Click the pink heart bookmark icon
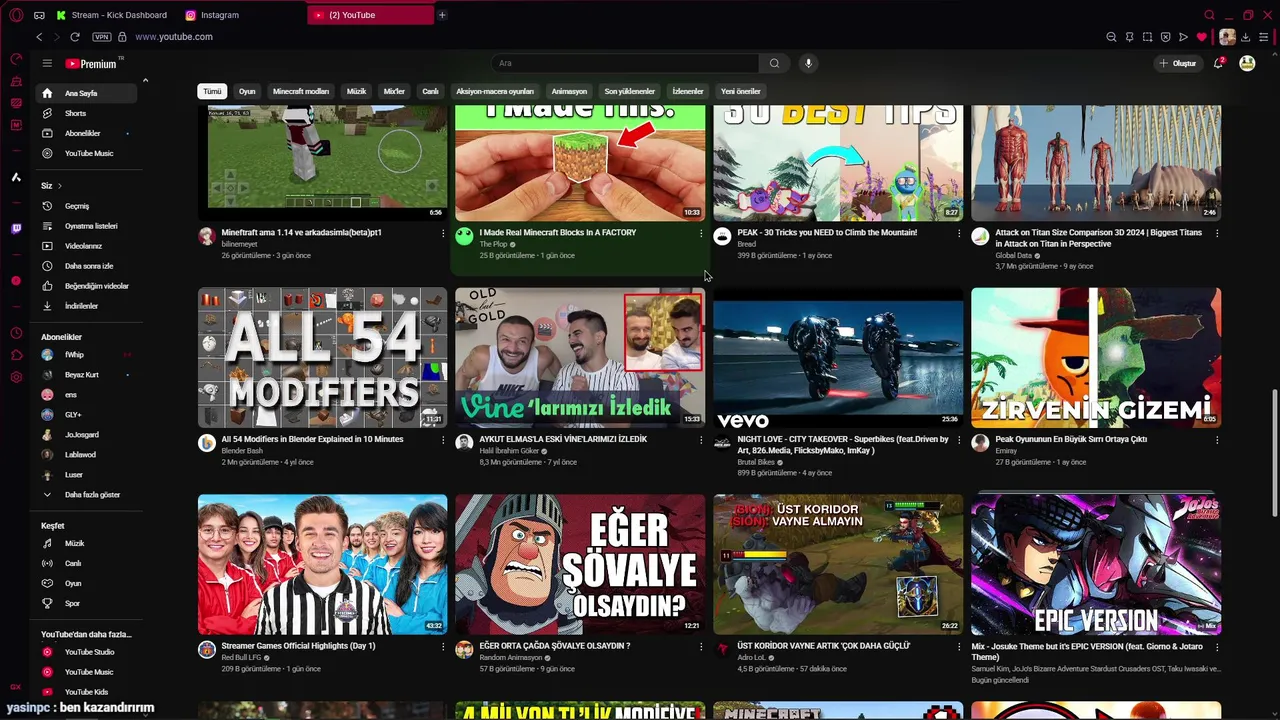The width and height of the screenshot is (1280, 720). pyautogui.click(x=1202, y=37)
